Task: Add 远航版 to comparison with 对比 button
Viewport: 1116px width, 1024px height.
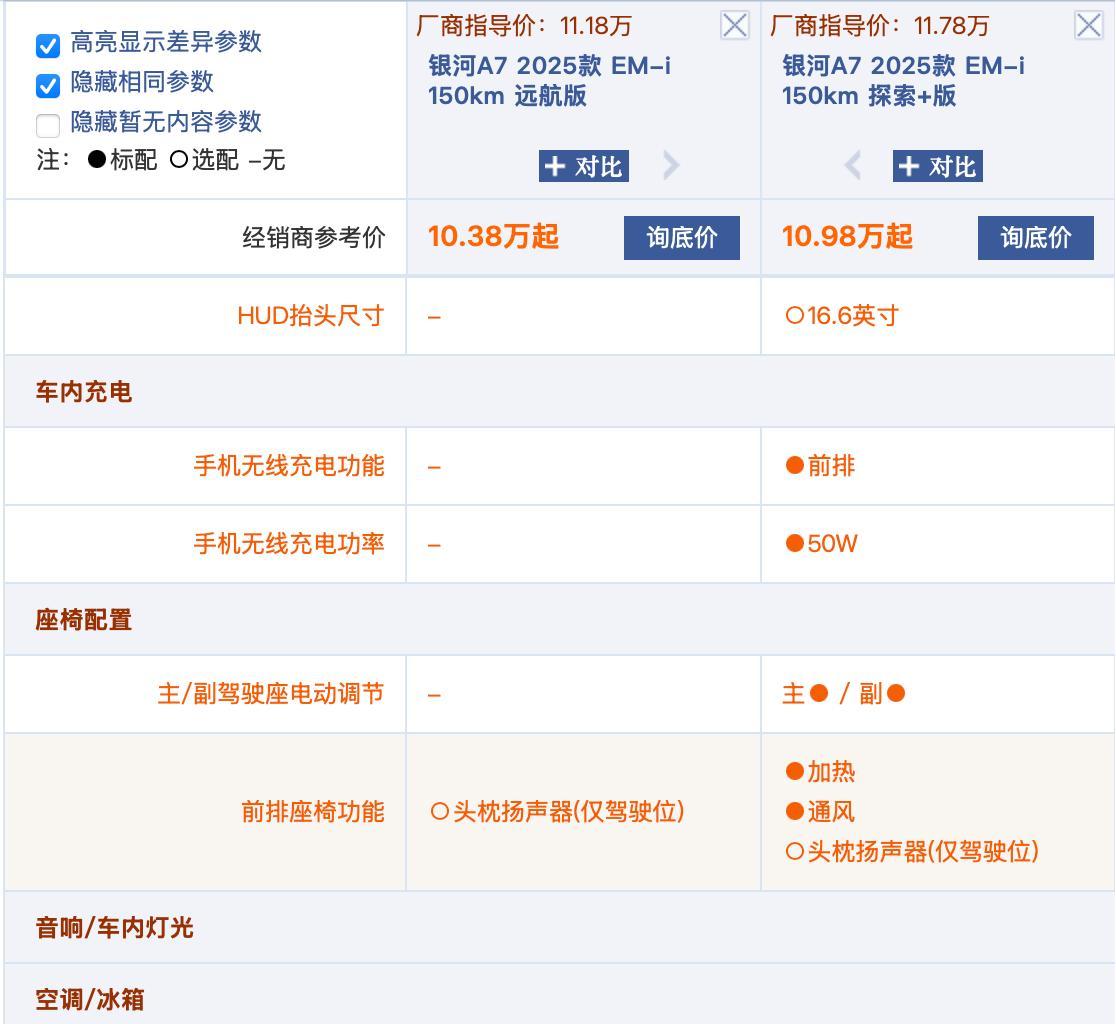Action: (584, 167)
